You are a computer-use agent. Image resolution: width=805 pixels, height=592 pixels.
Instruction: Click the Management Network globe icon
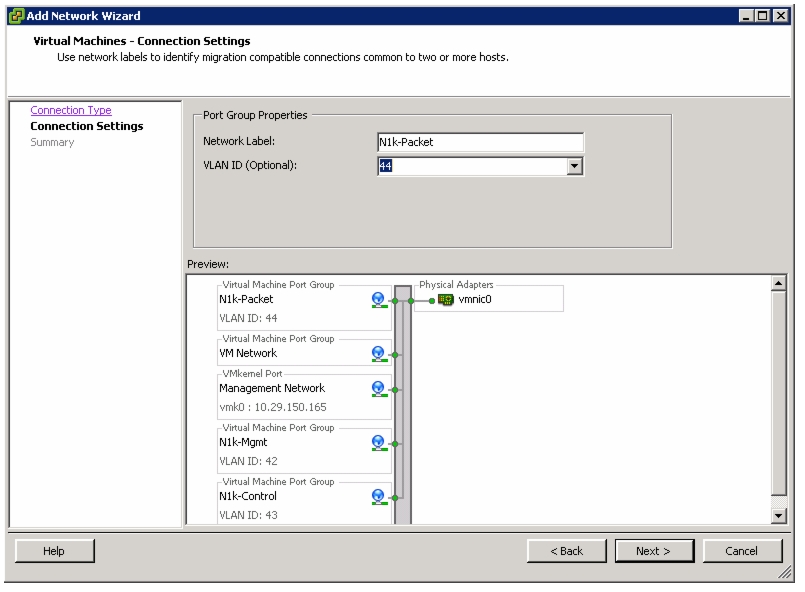pos(379,389)
